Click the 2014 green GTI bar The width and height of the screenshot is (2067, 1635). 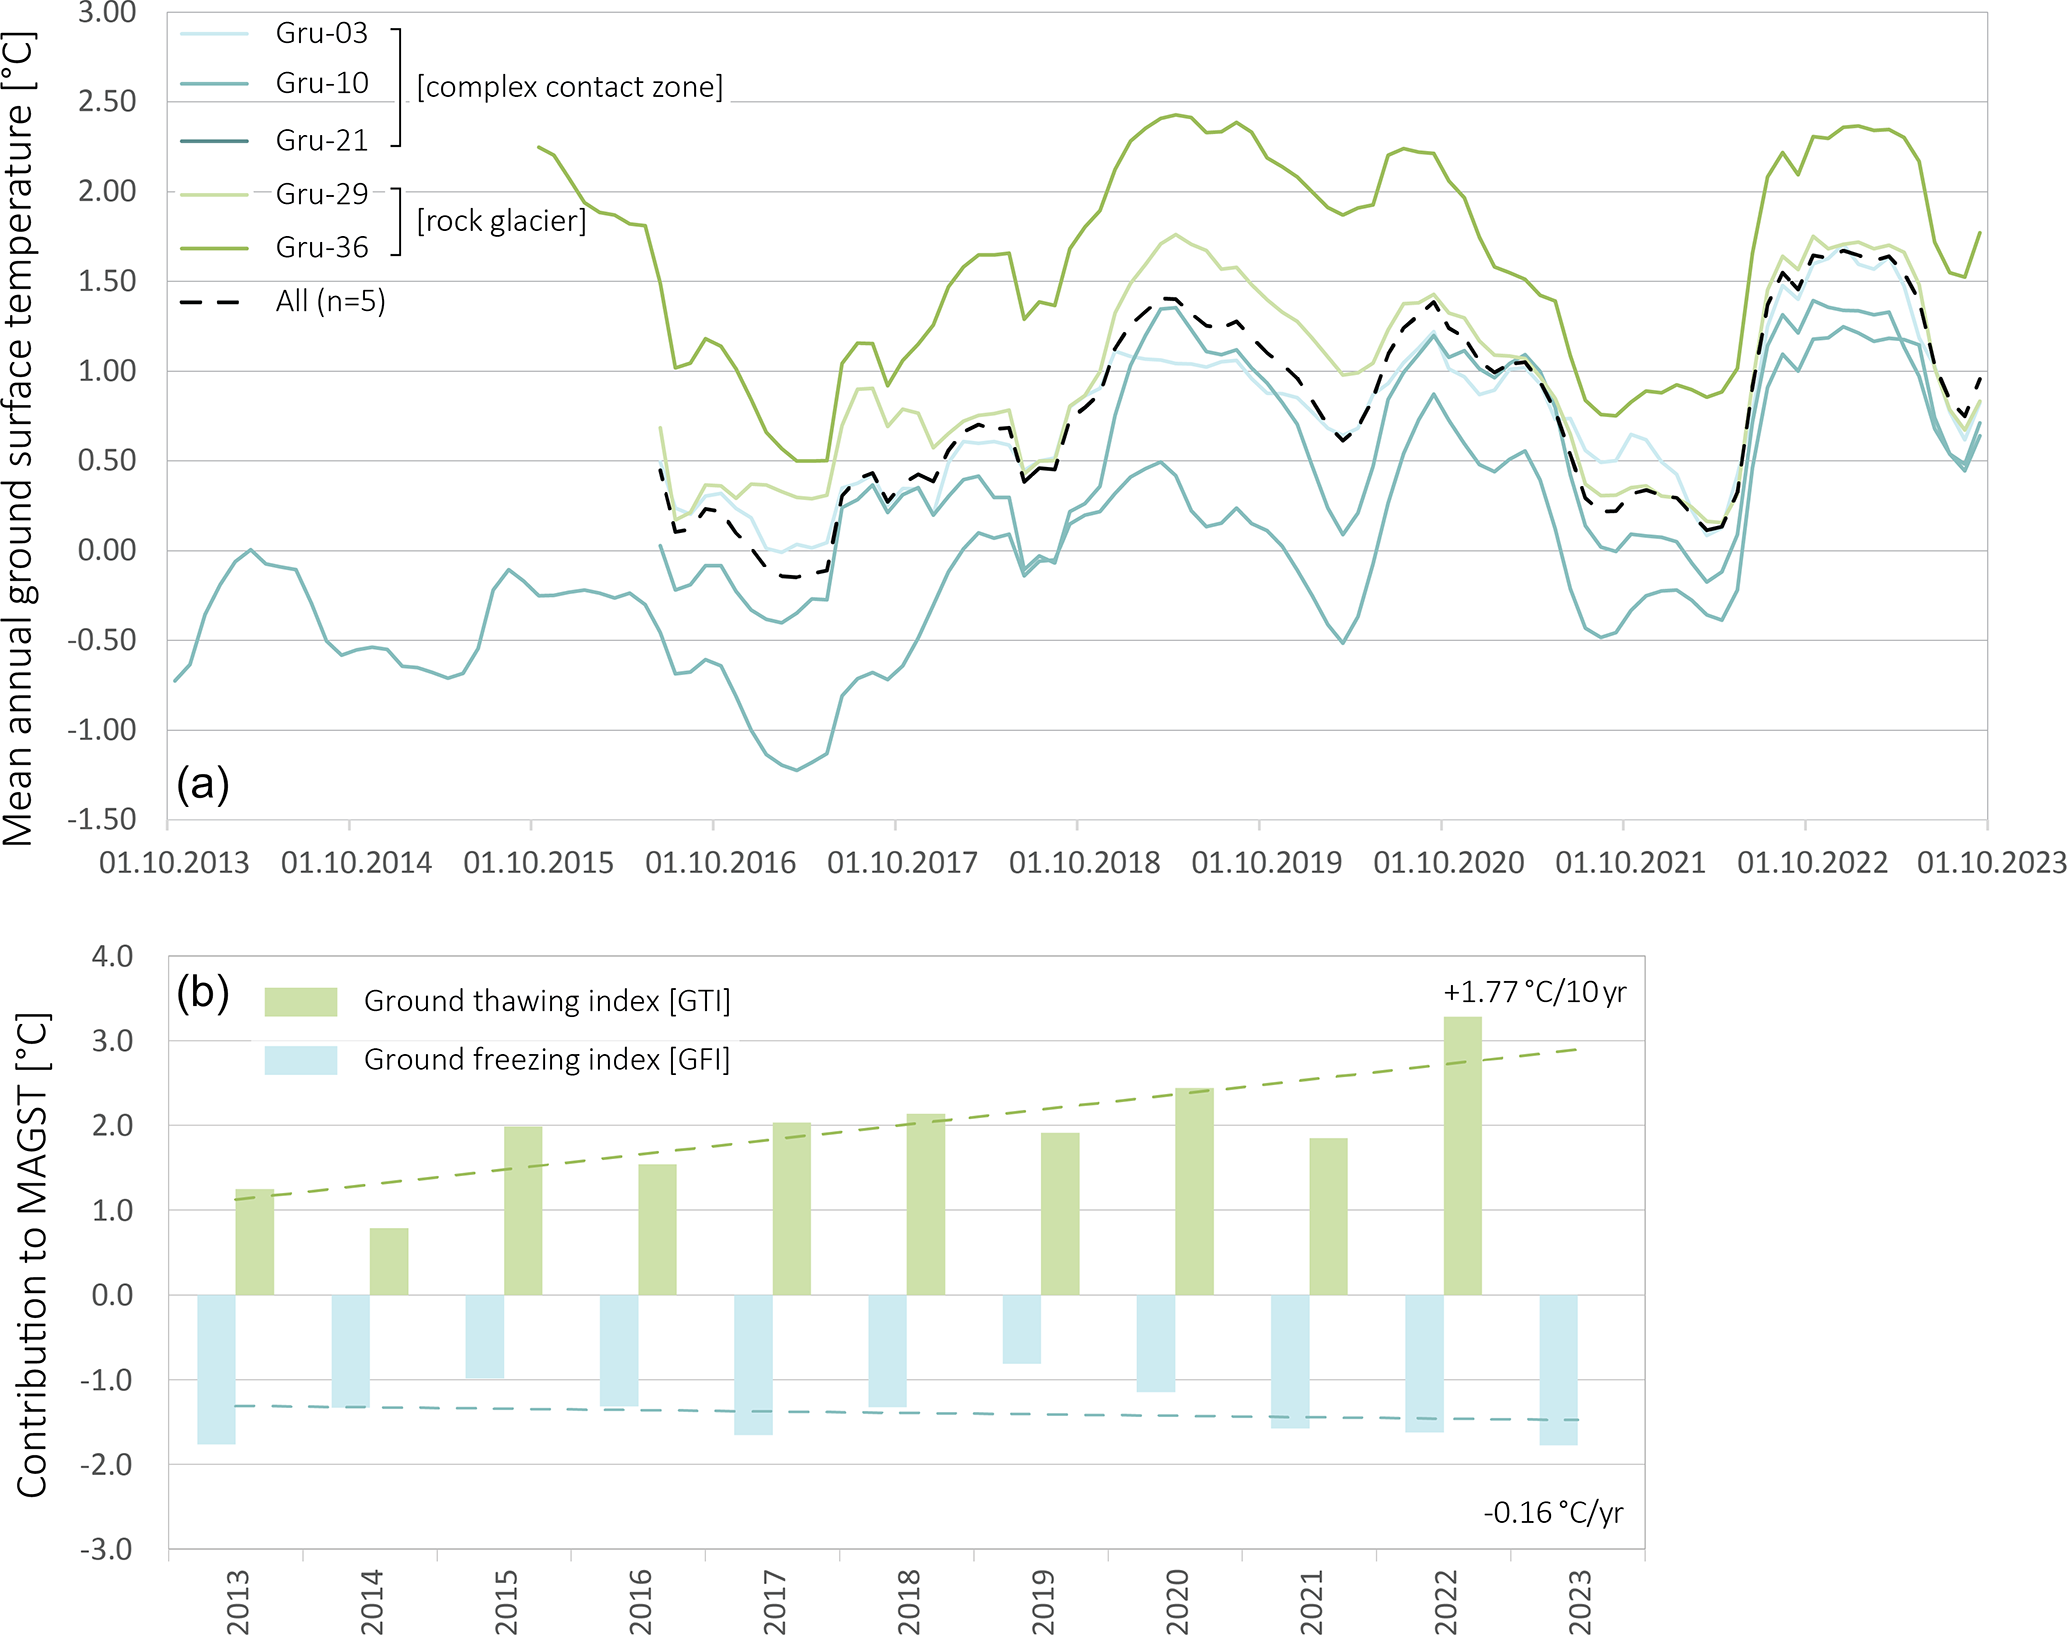click(x=389, y=1261)
